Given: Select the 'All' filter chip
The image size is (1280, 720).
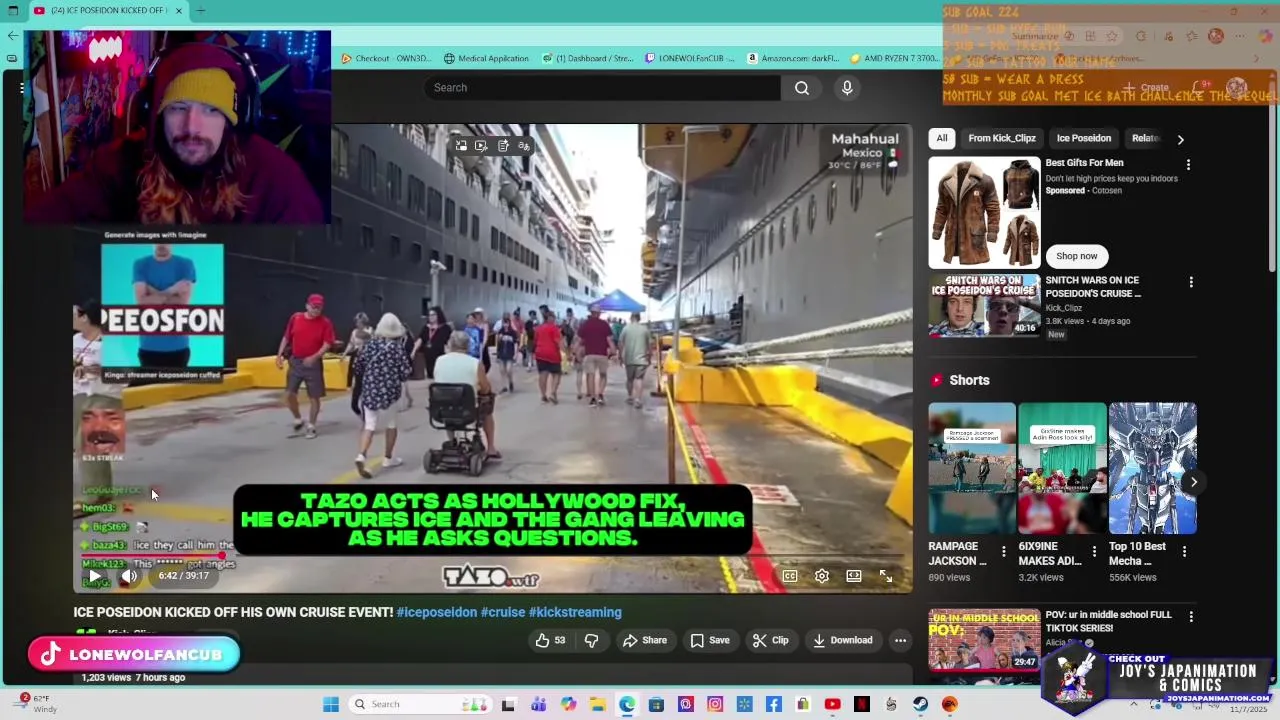Looking at the screenshot, I should pos(942,138).
